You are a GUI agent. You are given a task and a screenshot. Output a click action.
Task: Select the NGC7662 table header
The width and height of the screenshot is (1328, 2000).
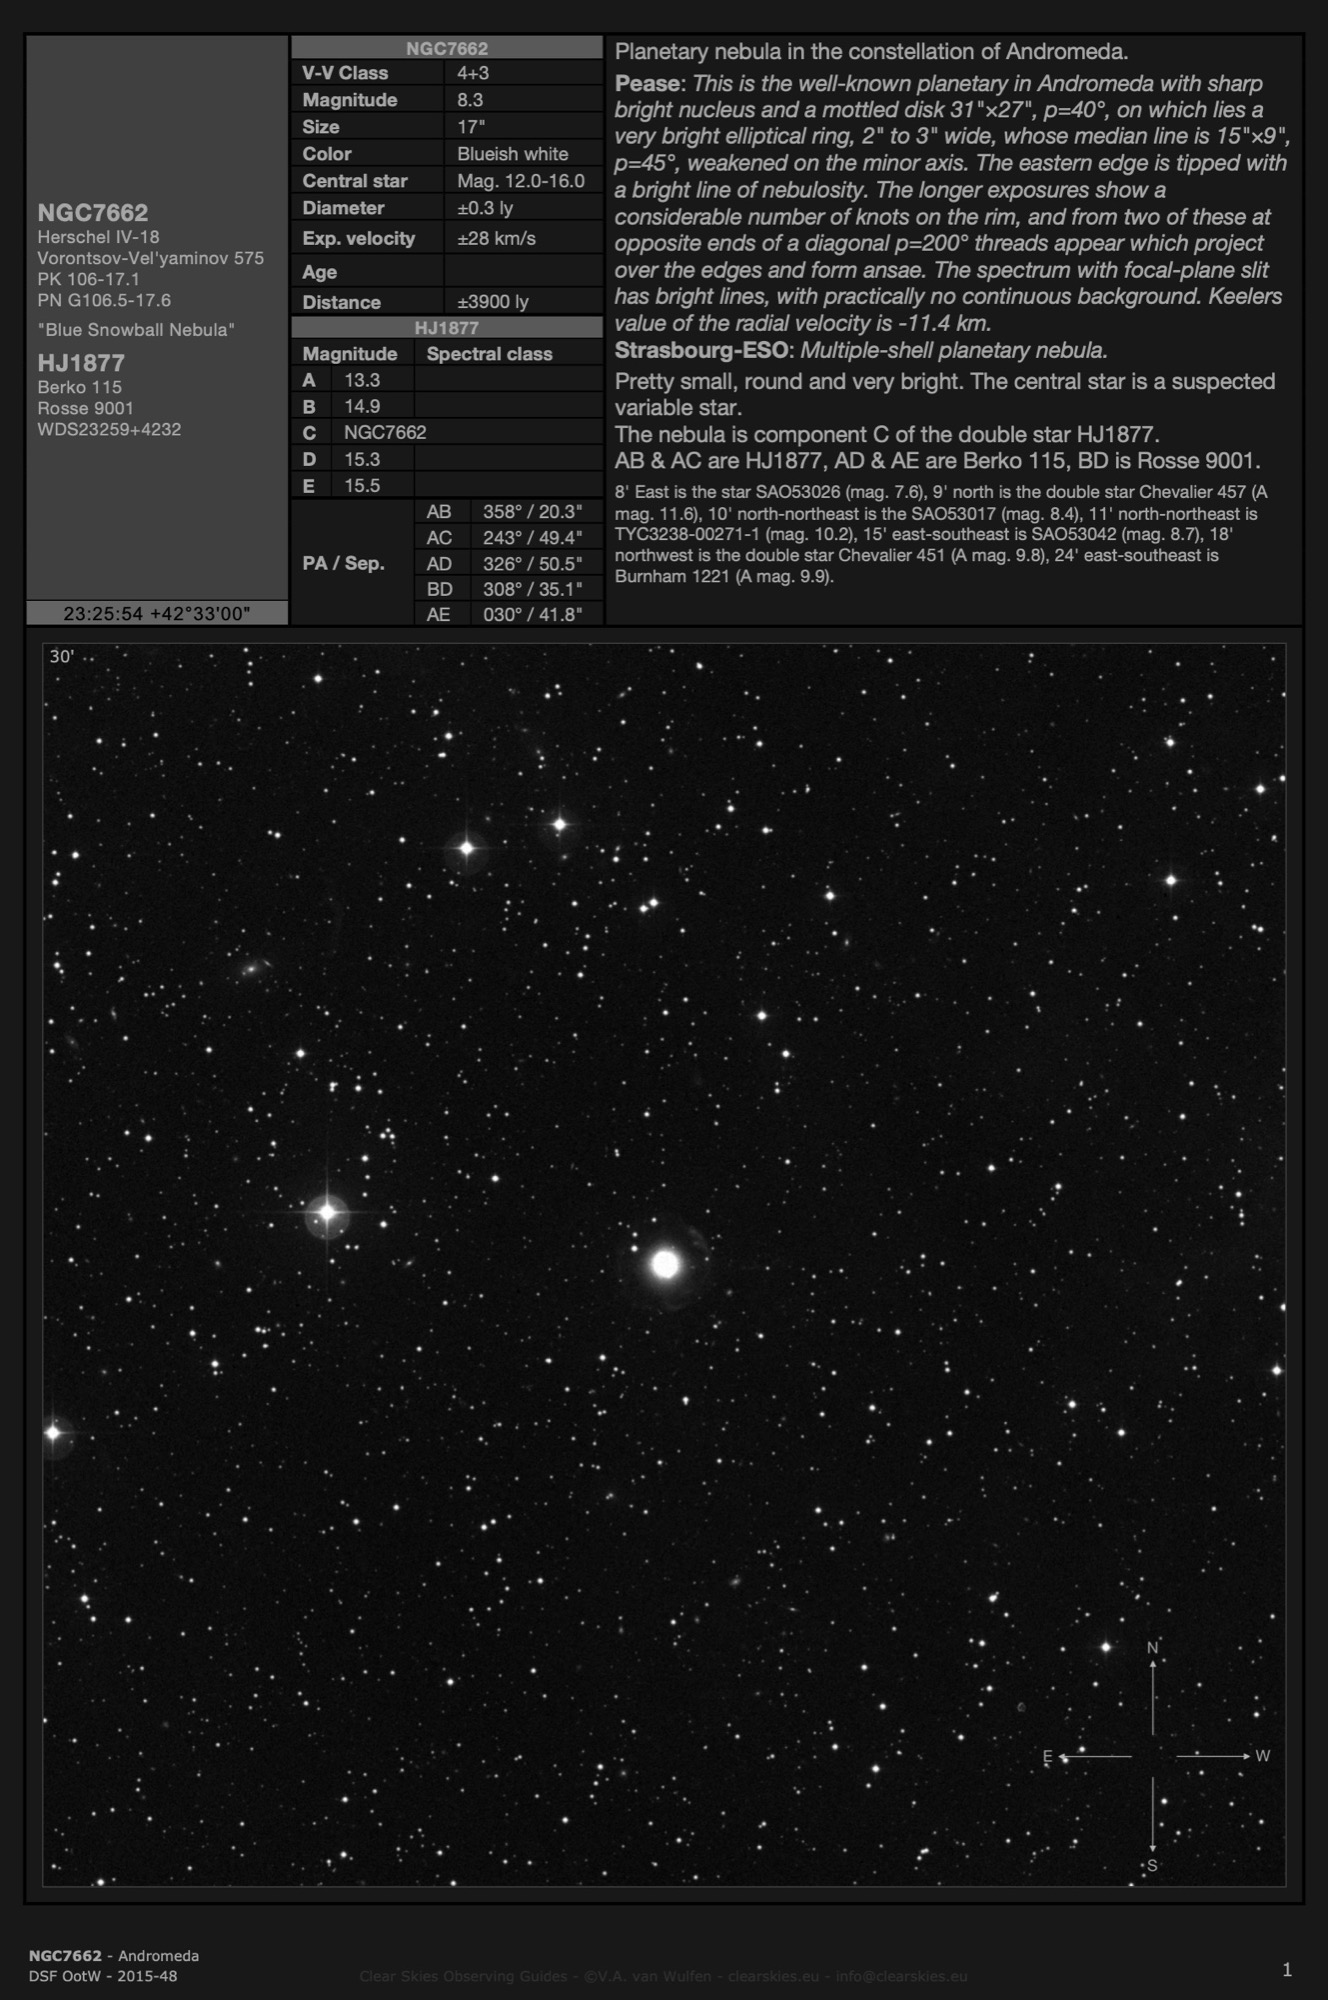tap(446, 48)
